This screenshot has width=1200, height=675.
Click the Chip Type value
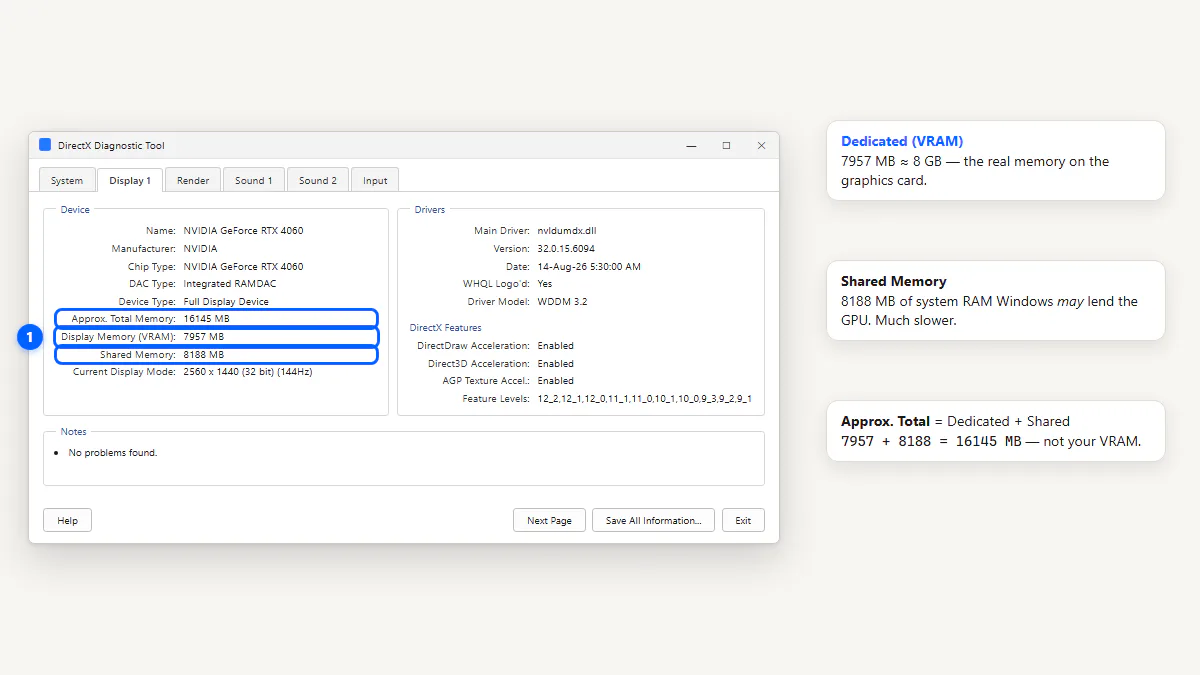pyautogui.click(x=243, y=266)
